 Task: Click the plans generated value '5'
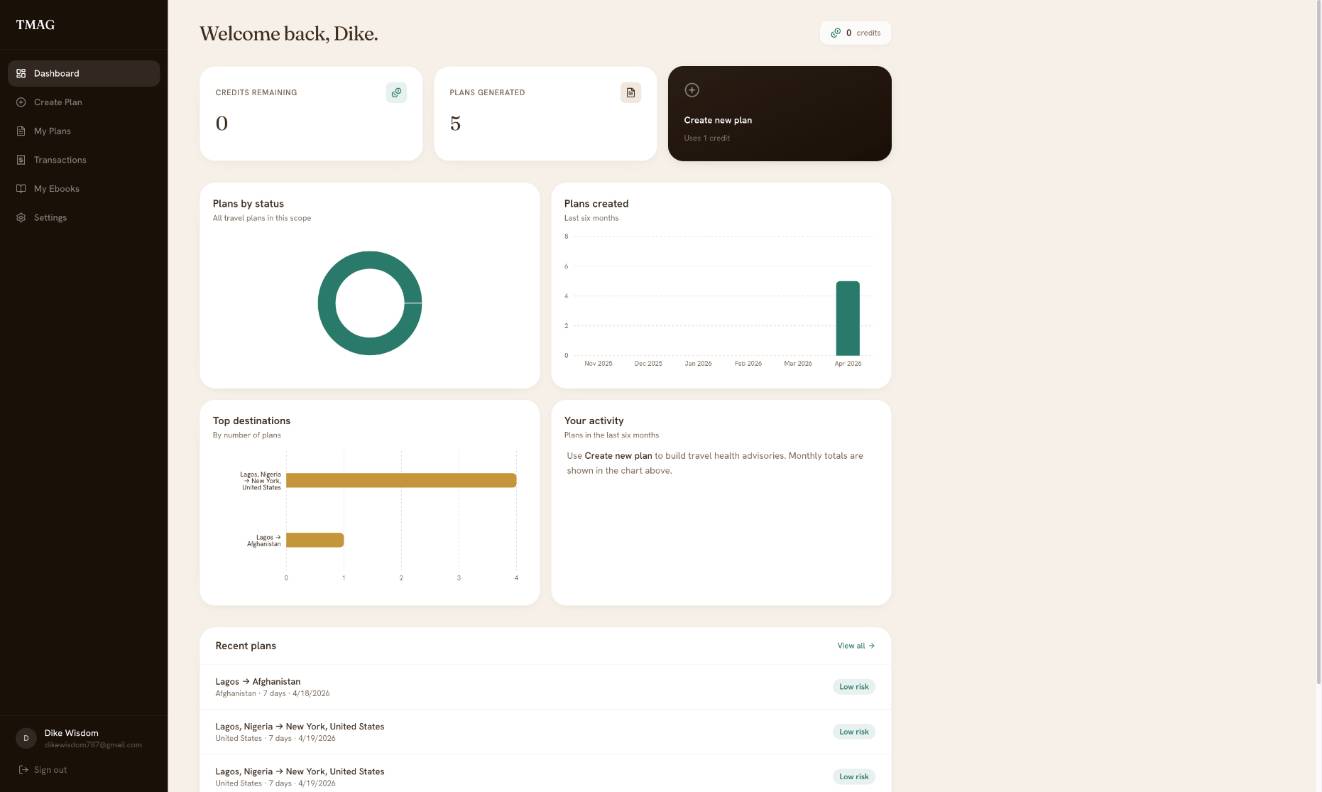455,124
